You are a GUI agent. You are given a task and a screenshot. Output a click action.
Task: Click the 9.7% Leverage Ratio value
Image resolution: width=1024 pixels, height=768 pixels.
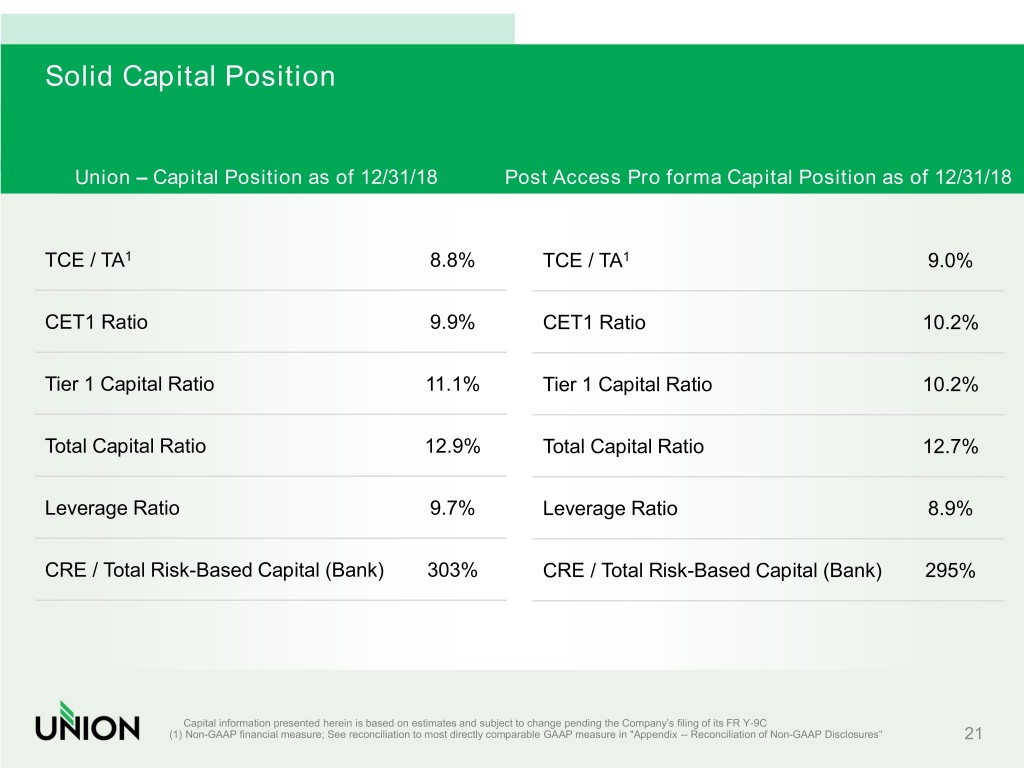point(452,509)
